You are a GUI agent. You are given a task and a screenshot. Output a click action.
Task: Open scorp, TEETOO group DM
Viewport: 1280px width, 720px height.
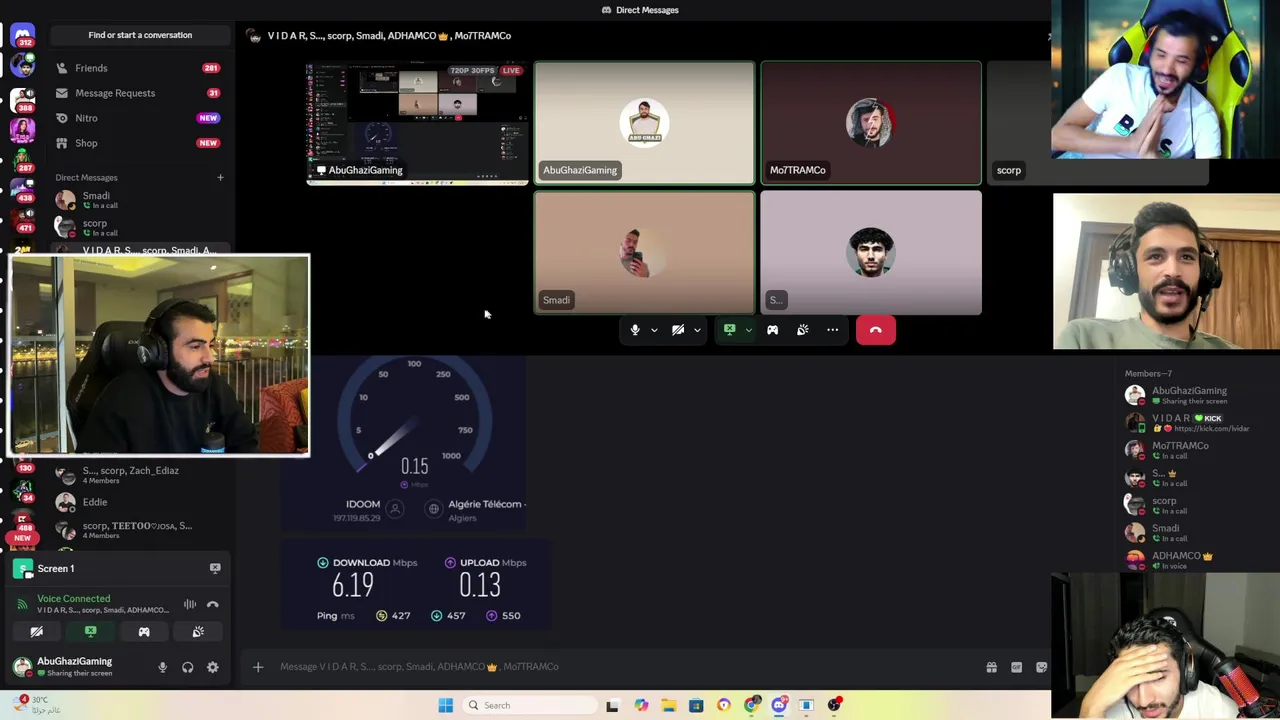pyautogui.click(x=138, y=530)
